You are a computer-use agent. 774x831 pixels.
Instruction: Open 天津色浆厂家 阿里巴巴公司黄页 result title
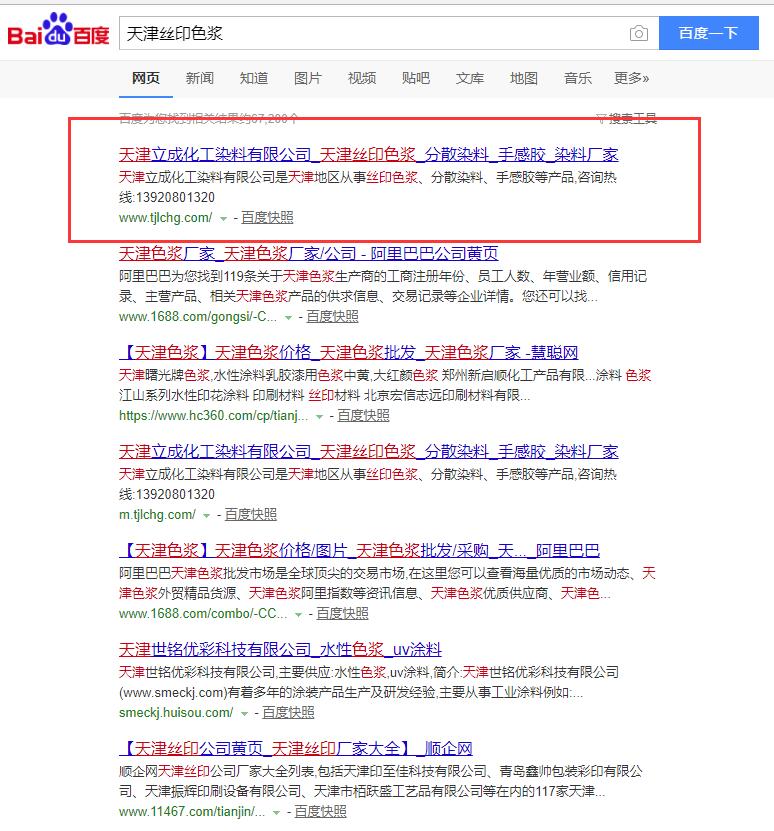point(309,254)
